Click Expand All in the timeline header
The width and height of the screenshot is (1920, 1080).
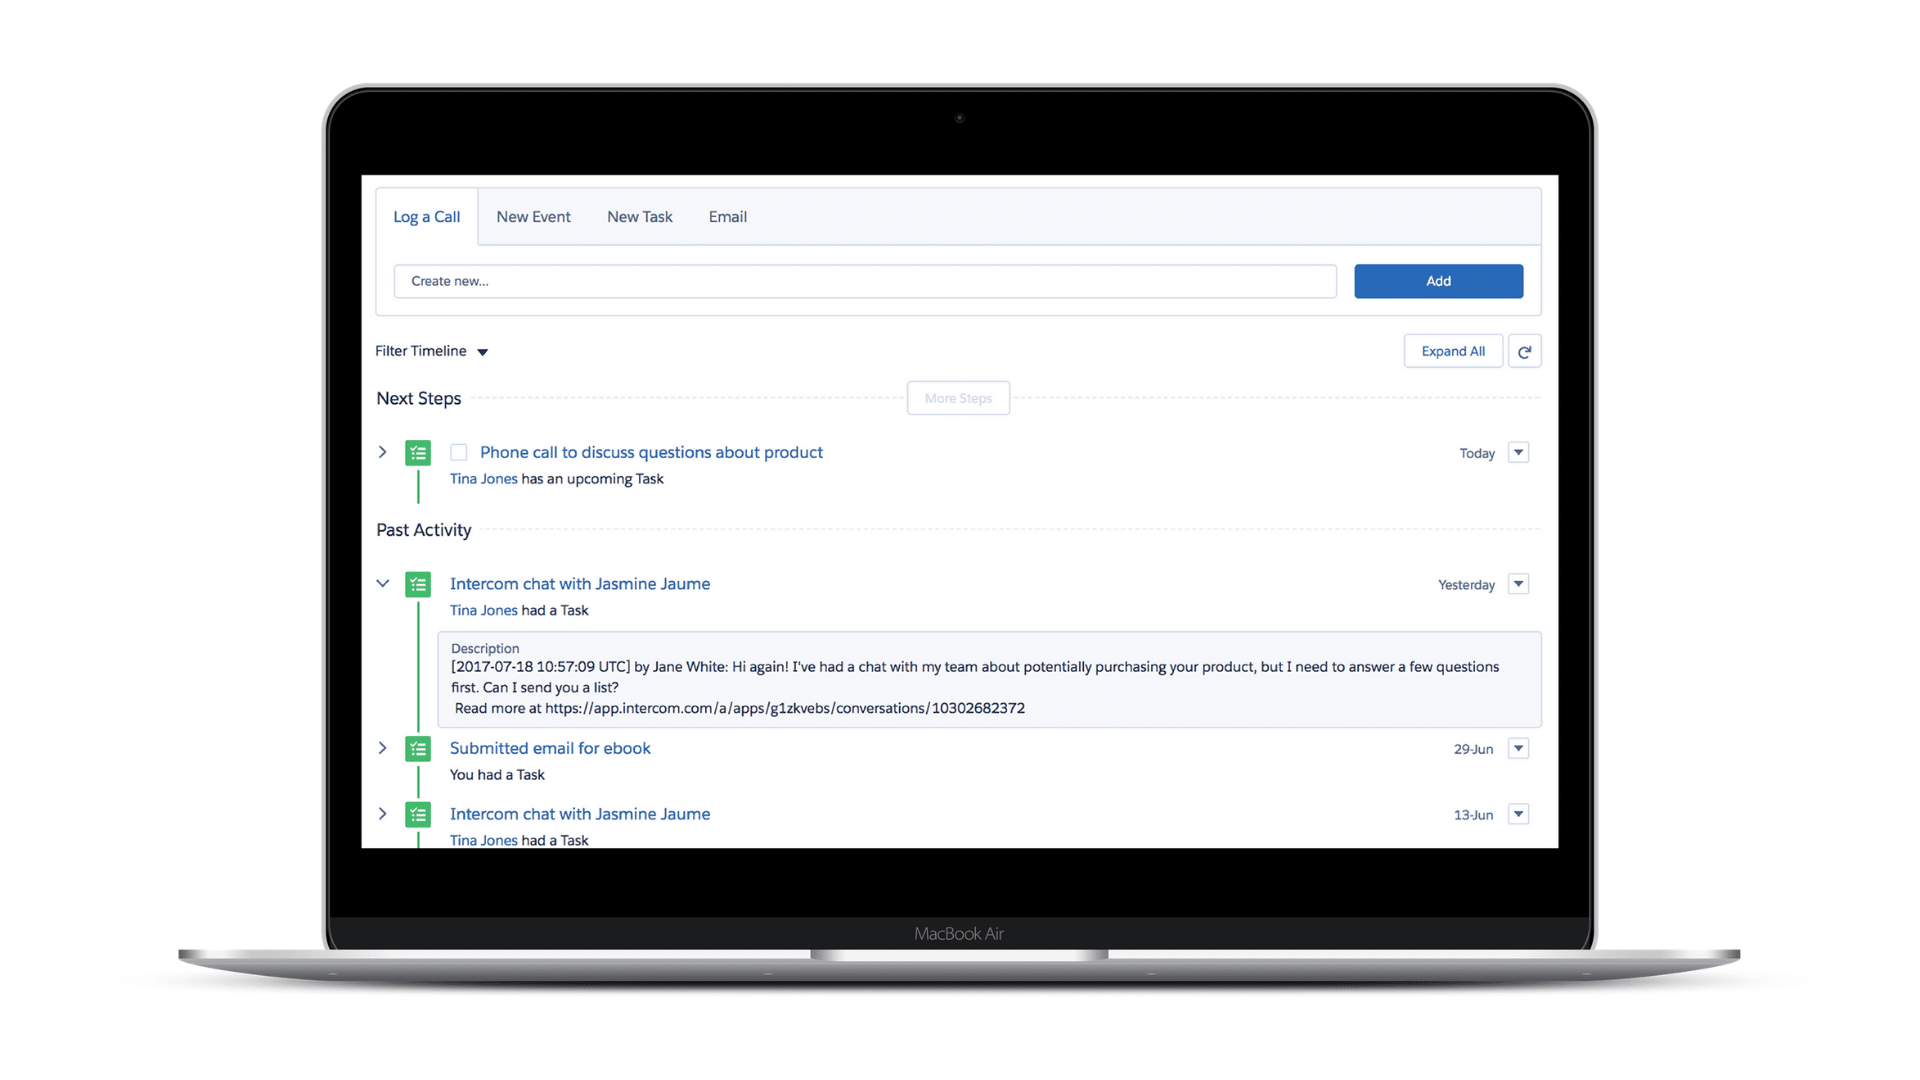(x=1452, y=351)
